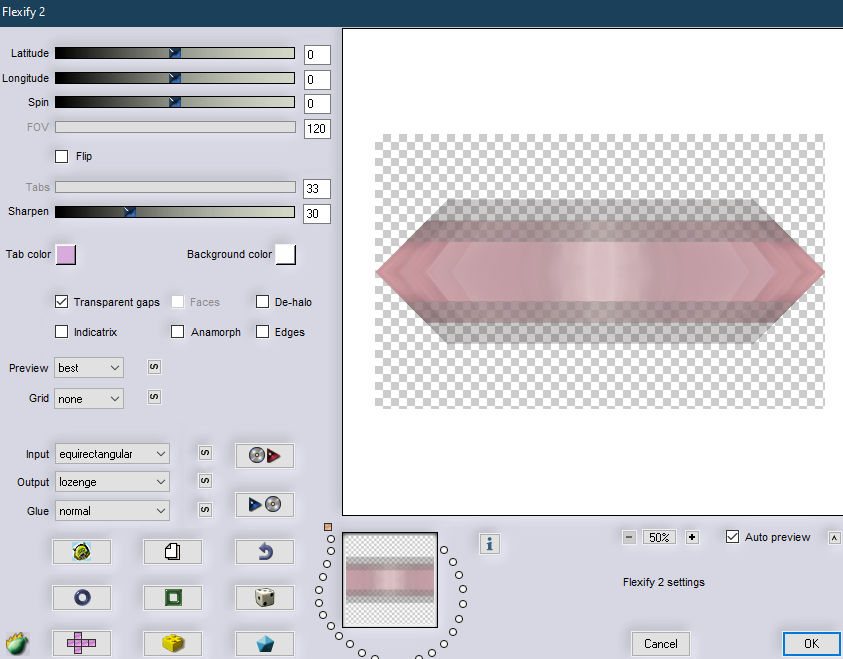
Task: Click the blue undo arrow button
Action: pos(265,551)
